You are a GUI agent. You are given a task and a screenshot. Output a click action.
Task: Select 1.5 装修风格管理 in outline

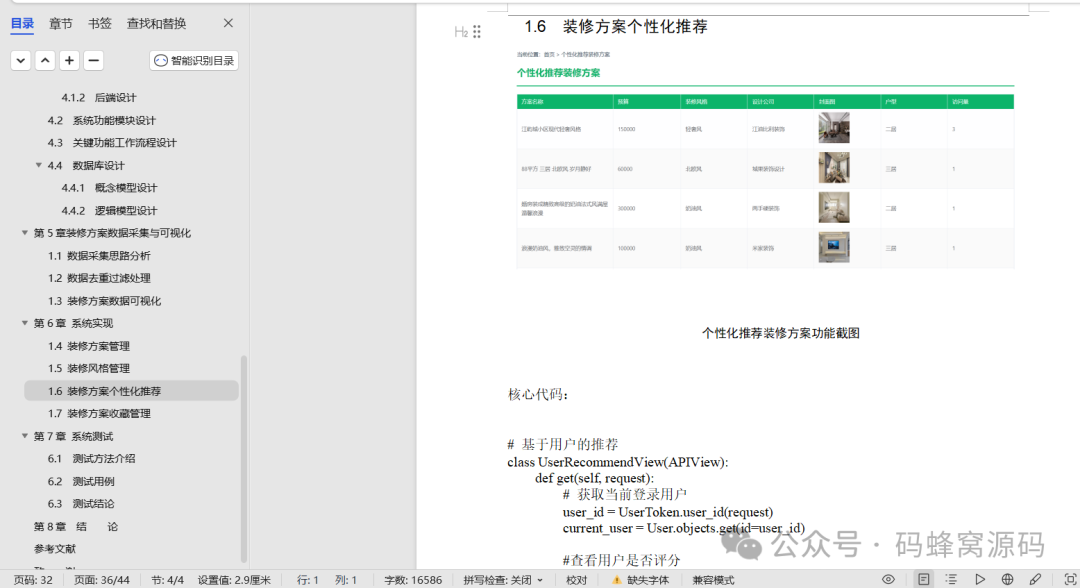pos(88,368)
